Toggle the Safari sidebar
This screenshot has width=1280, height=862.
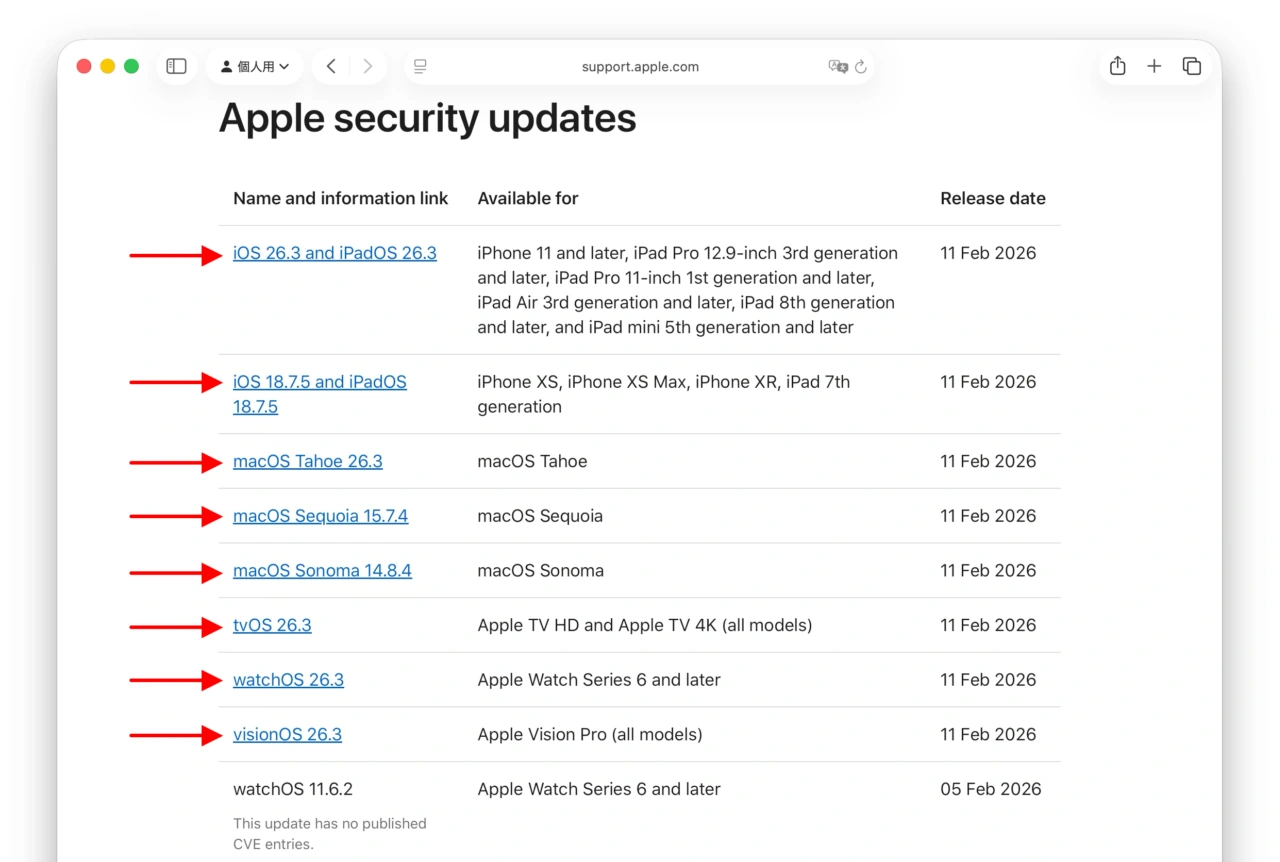pos(176,67)
